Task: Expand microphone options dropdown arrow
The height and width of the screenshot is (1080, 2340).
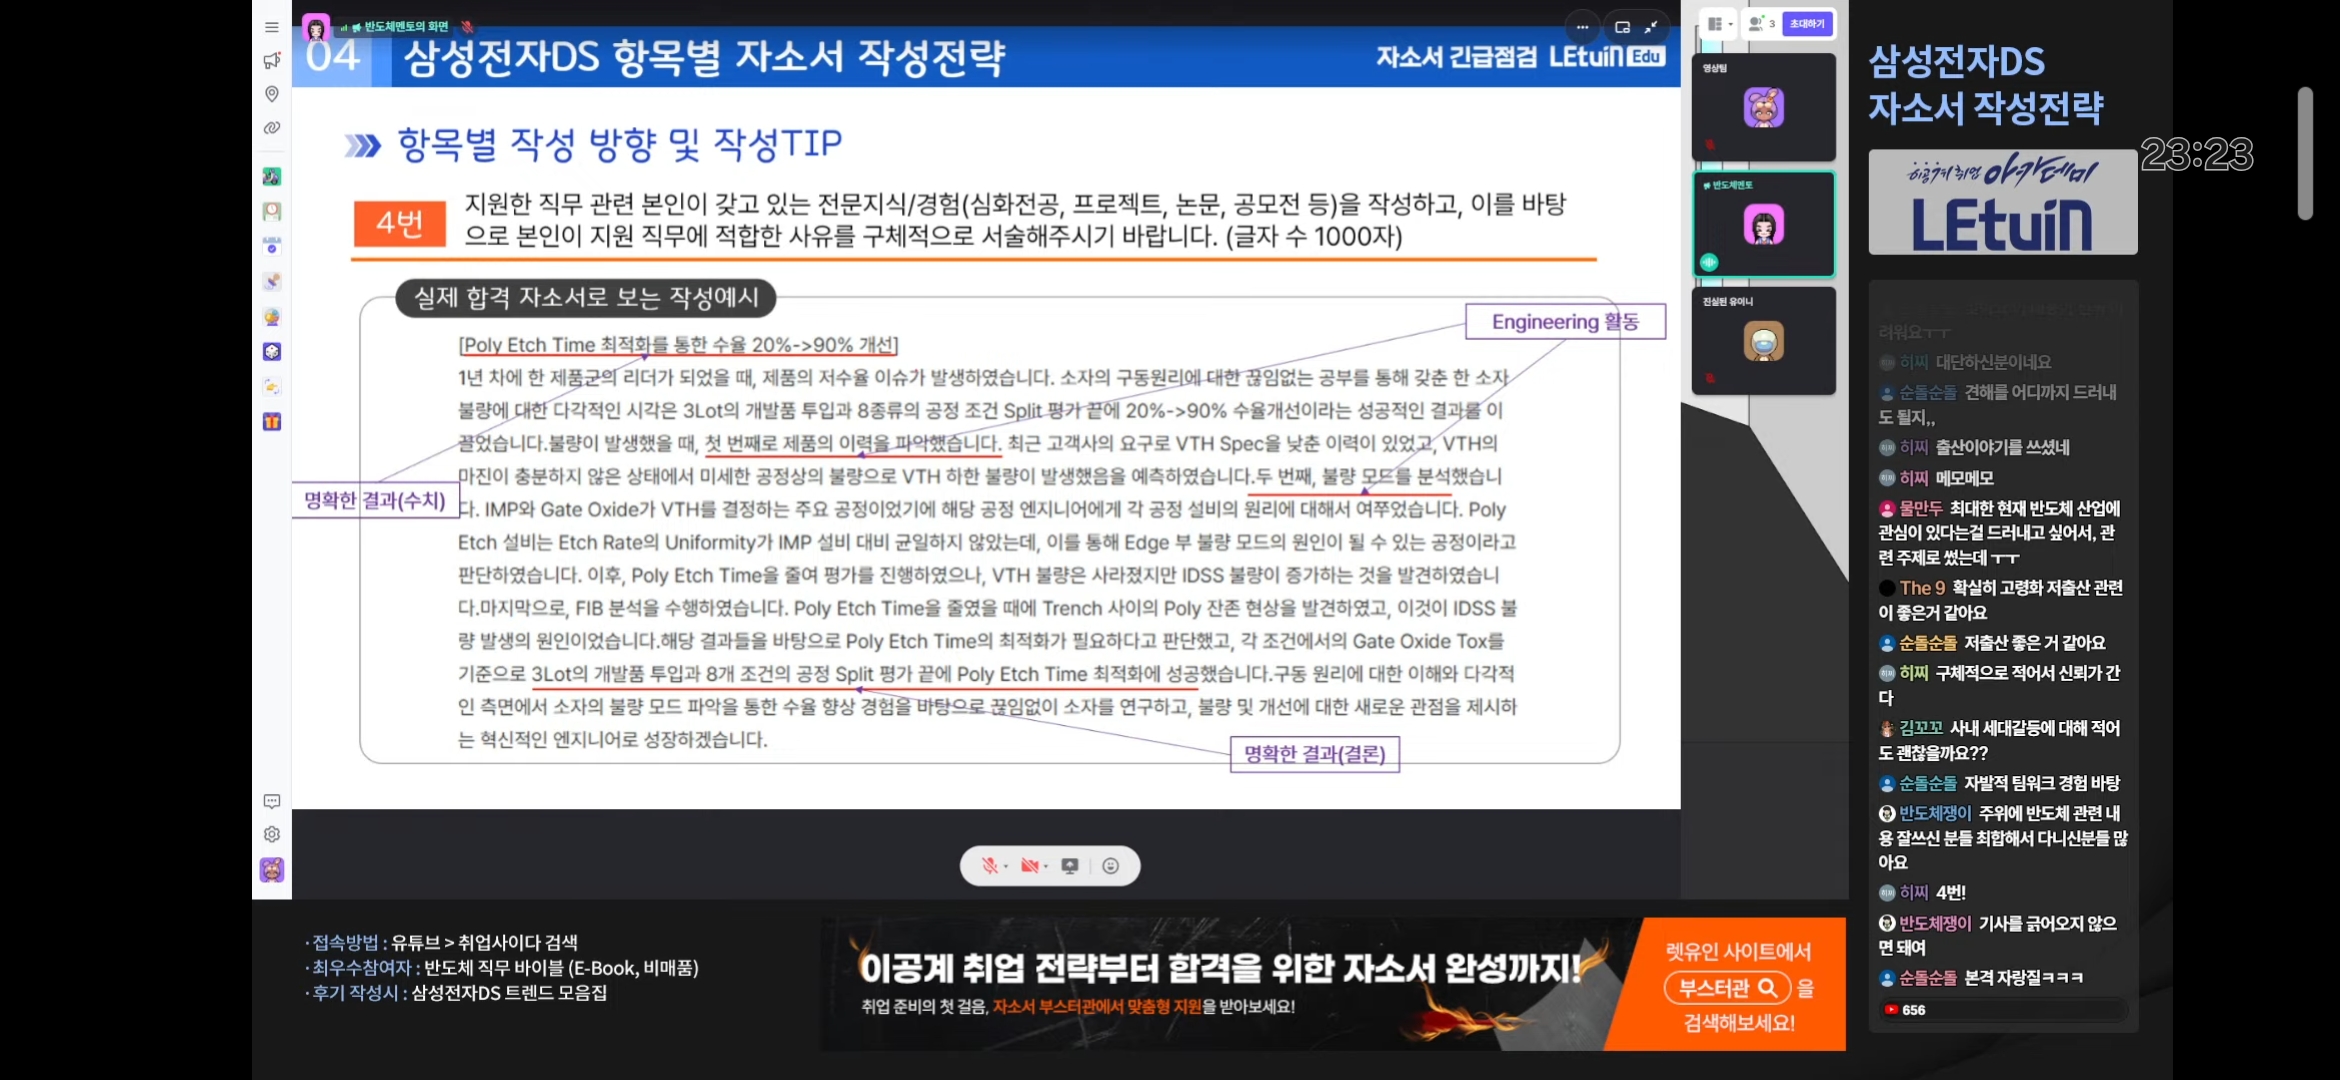Action: 1006,866
